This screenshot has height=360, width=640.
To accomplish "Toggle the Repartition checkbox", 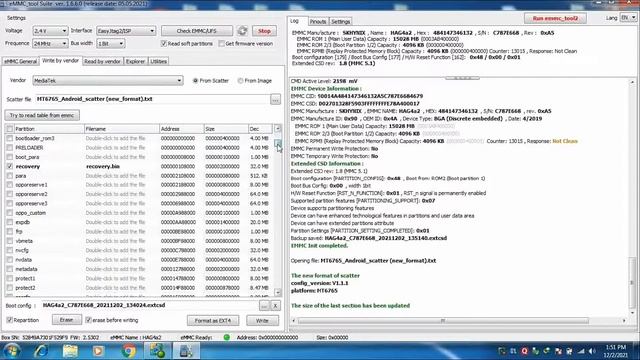I will (10, 320).
